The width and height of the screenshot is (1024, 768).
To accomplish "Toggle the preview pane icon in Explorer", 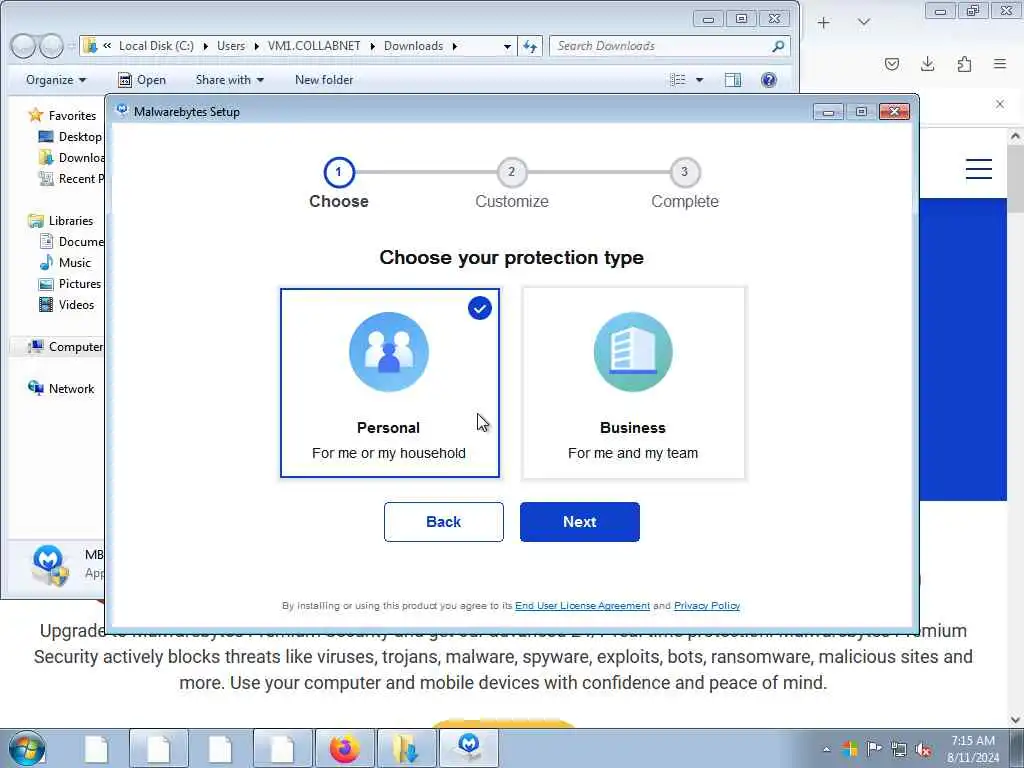I will 733,80.
